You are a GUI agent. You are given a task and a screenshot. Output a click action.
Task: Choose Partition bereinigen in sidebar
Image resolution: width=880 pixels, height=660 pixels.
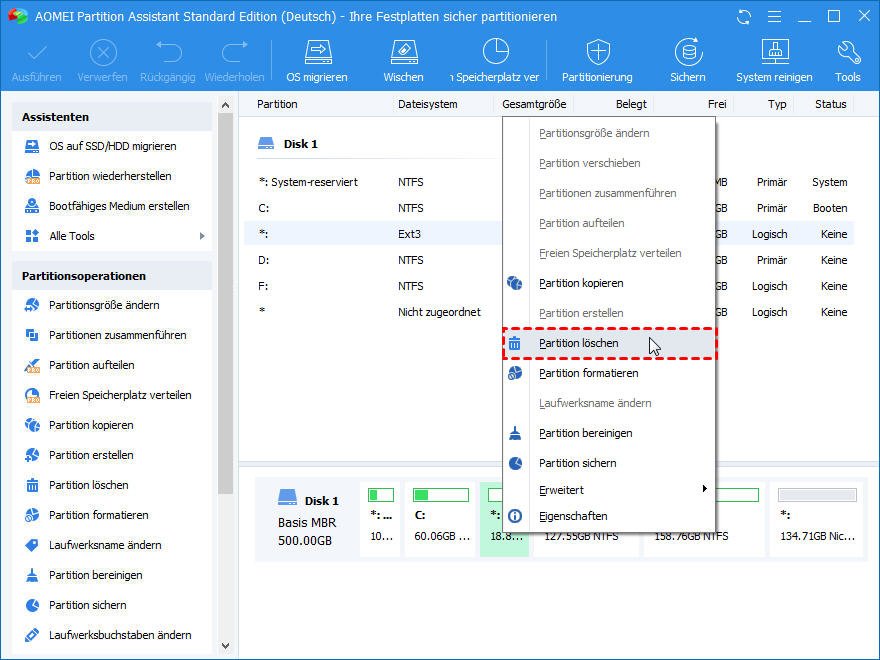tap(95, 575)
